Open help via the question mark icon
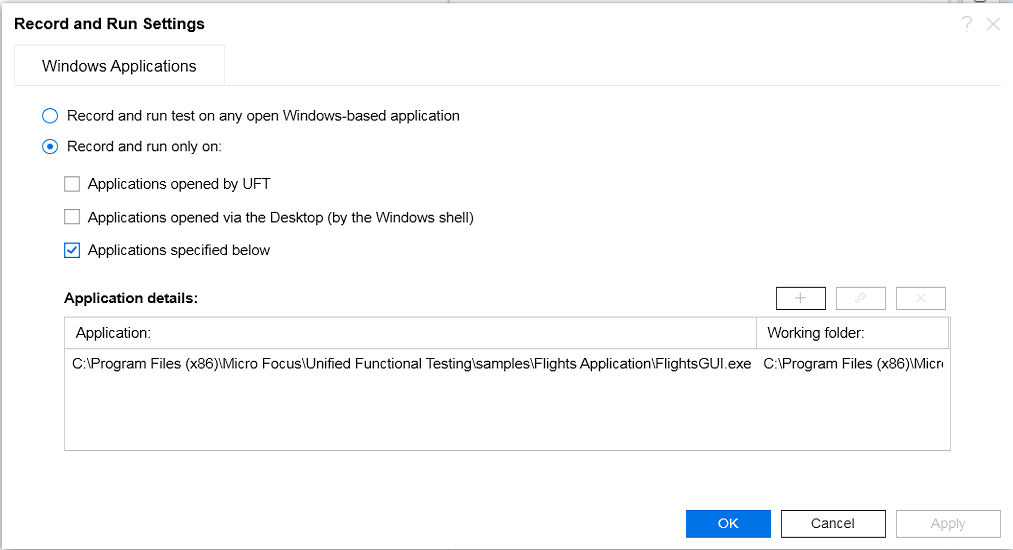The height and width of the screenshot is (550, 1013). 967,24
